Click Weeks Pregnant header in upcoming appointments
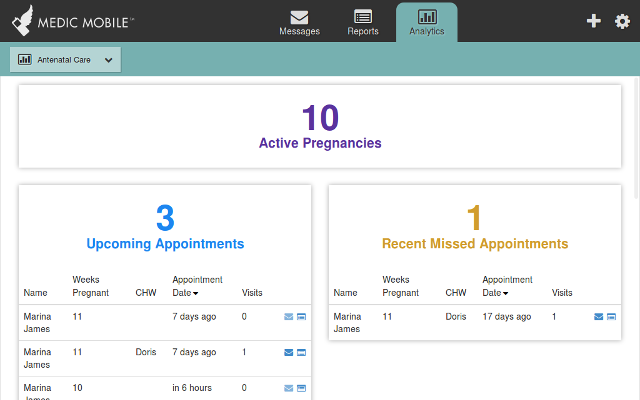 91,286
